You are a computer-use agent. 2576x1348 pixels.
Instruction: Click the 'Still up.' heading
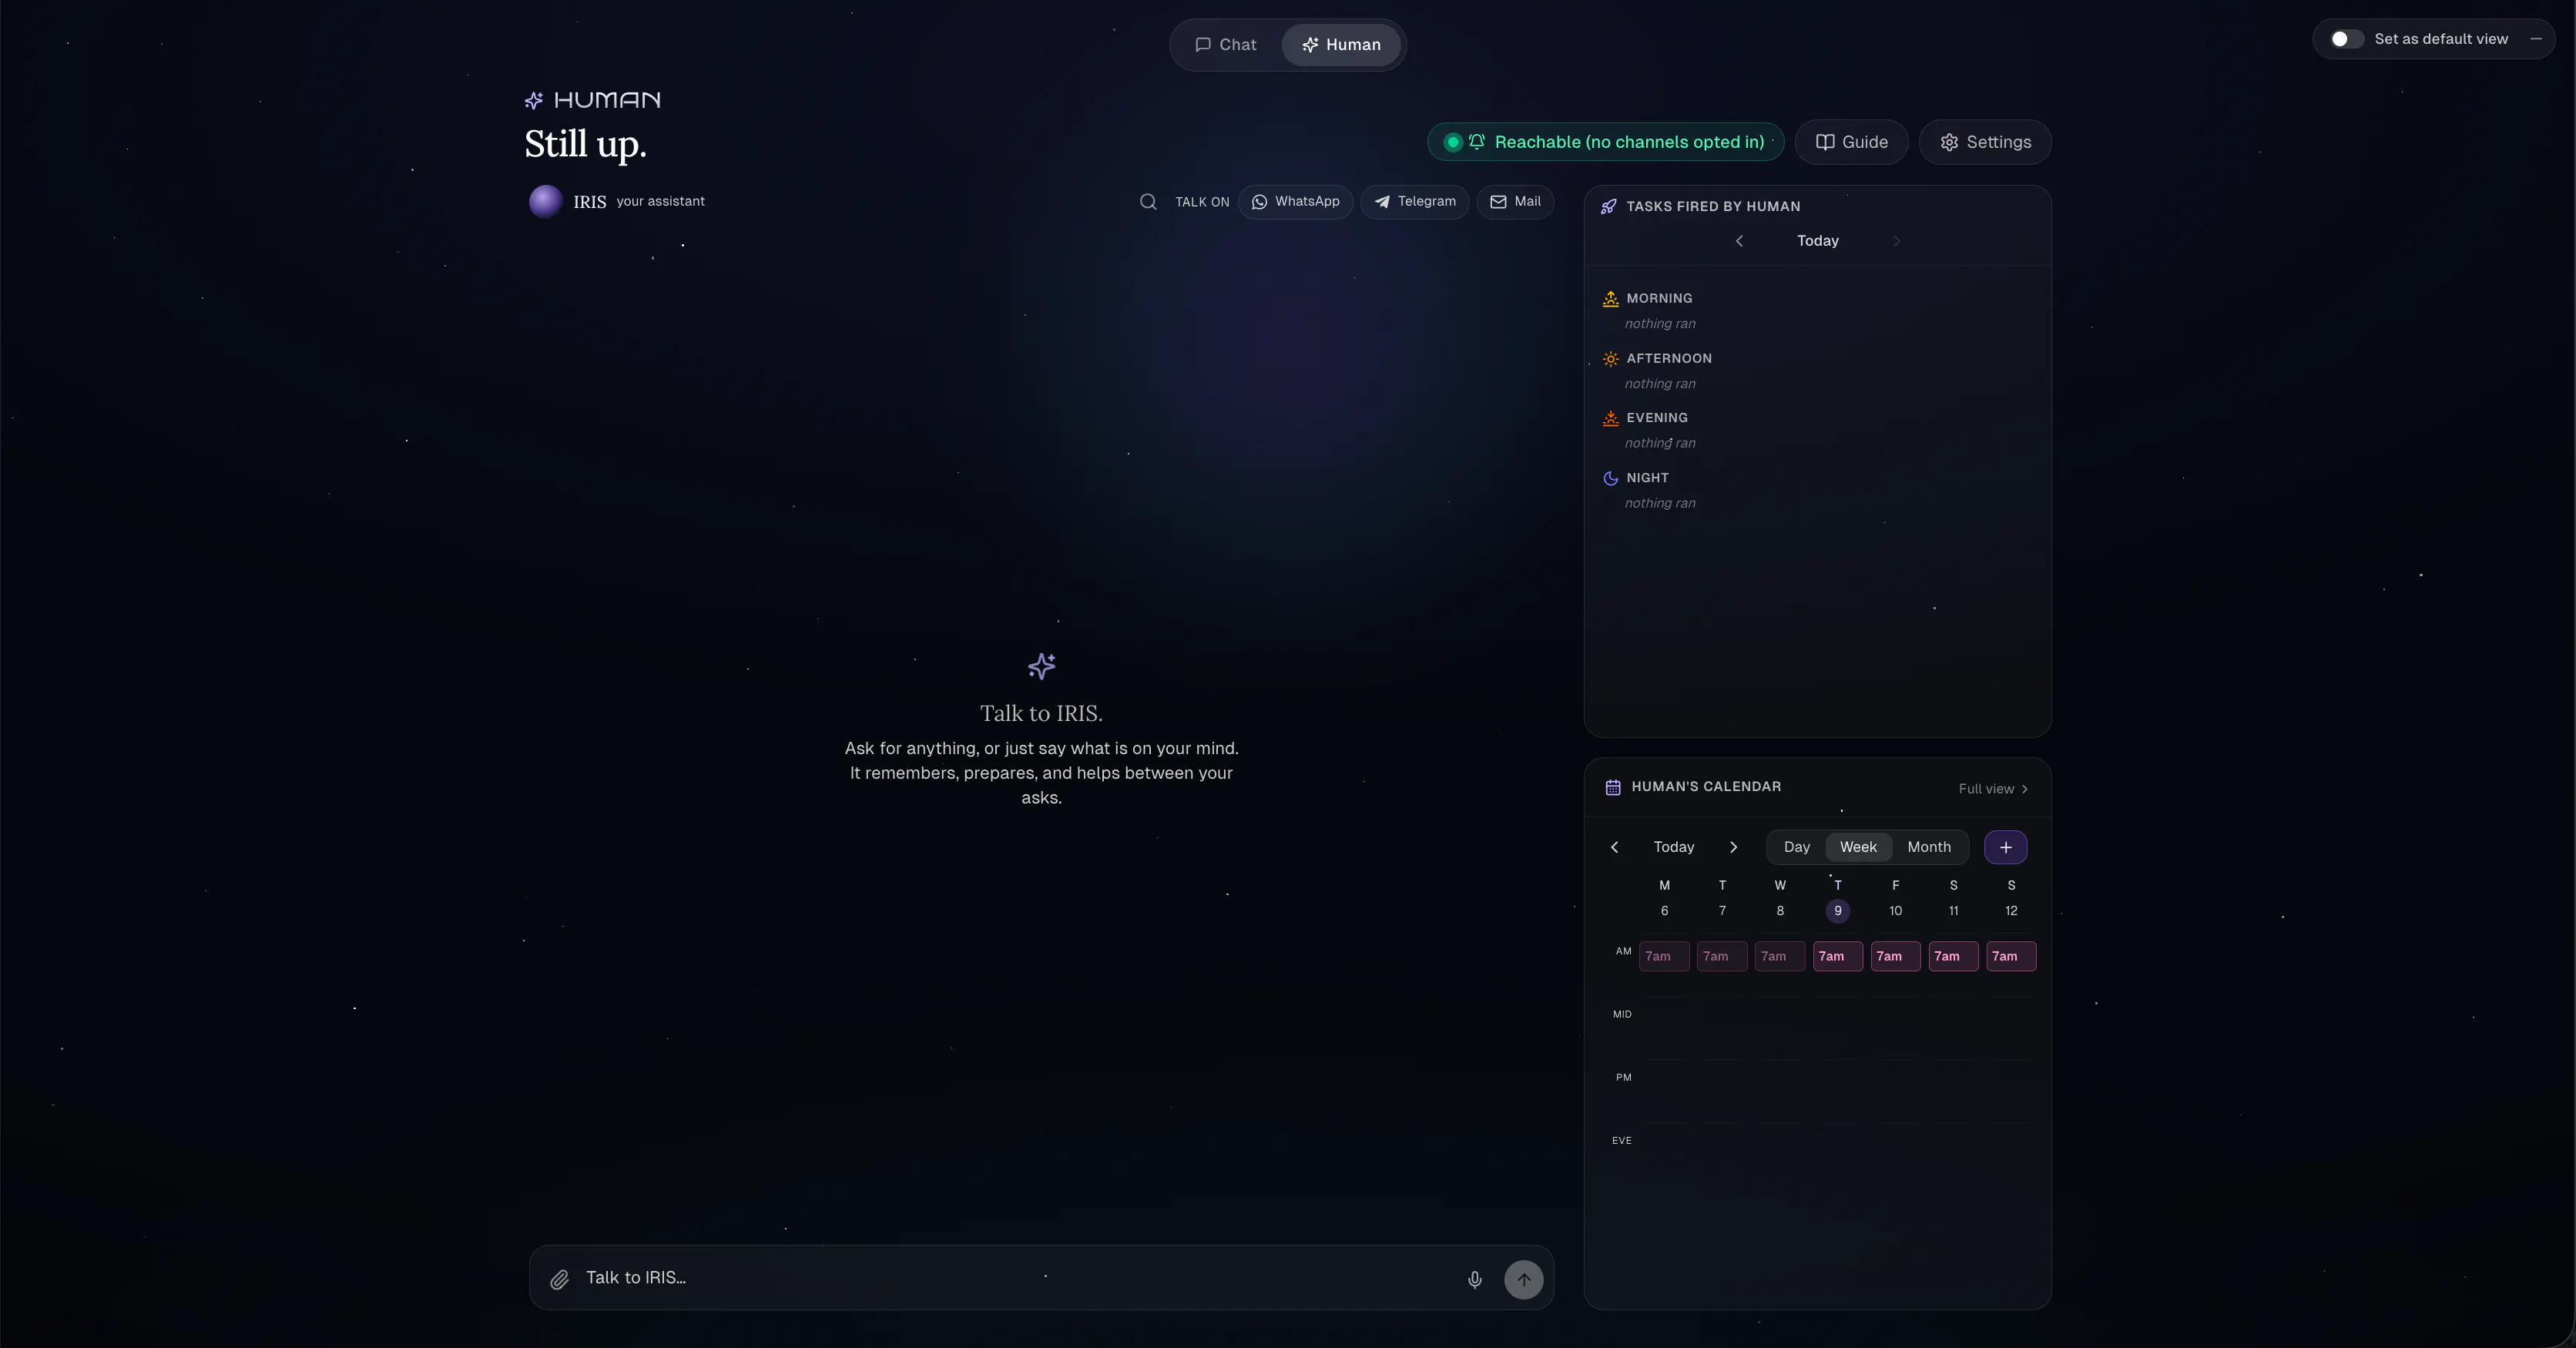[586, 144]
